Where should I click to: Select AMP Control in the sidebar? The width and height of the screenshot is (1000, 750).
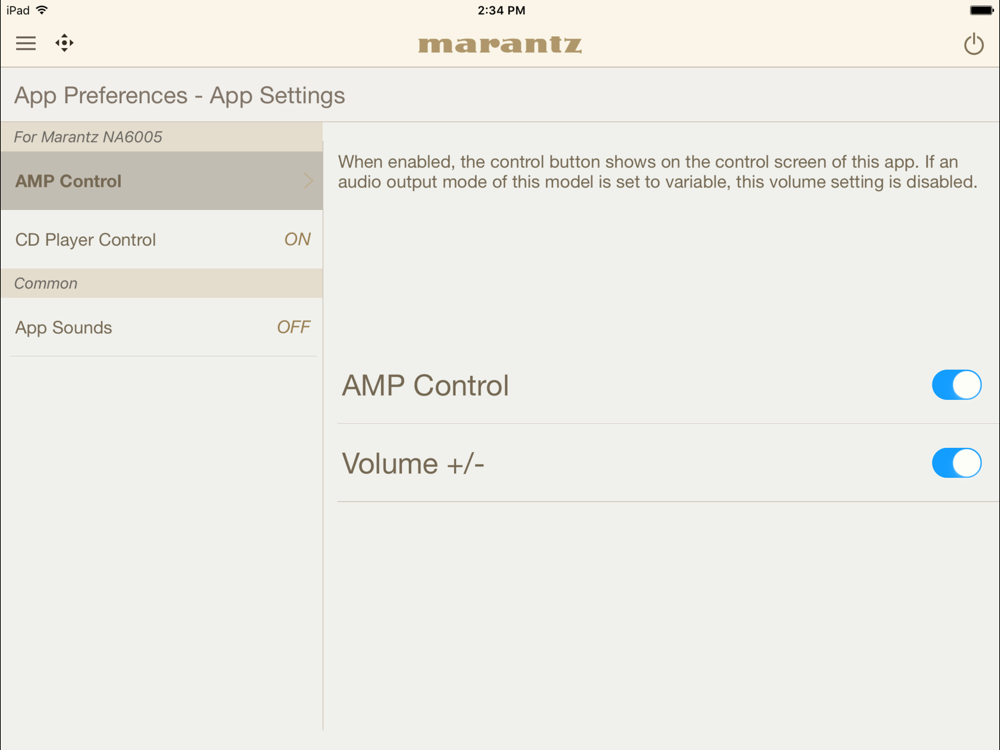click(x=162, y=181)
